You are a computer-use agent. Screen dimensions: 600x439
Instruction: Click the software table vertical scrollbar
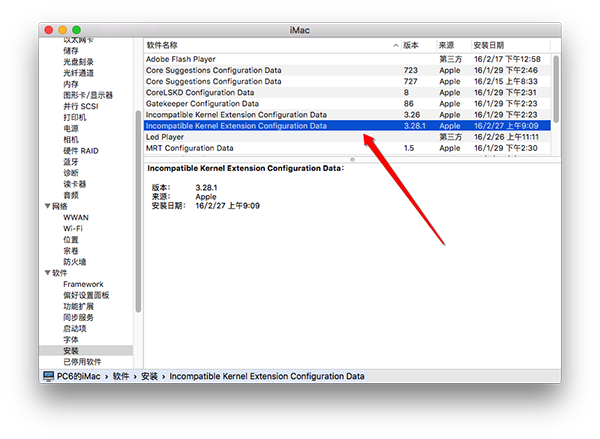[x=556, y=89]
